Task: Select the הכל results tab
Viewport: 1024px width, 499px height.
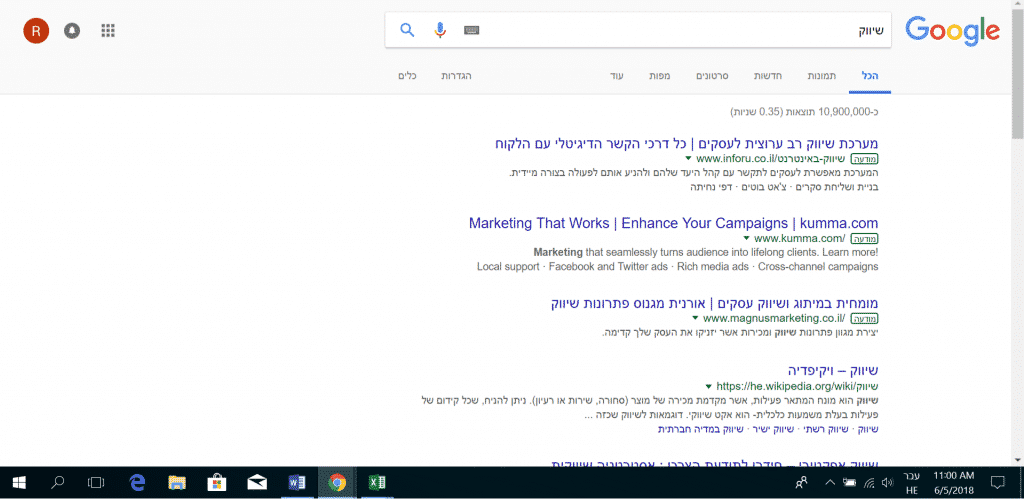Action: [x=870, y=76]
